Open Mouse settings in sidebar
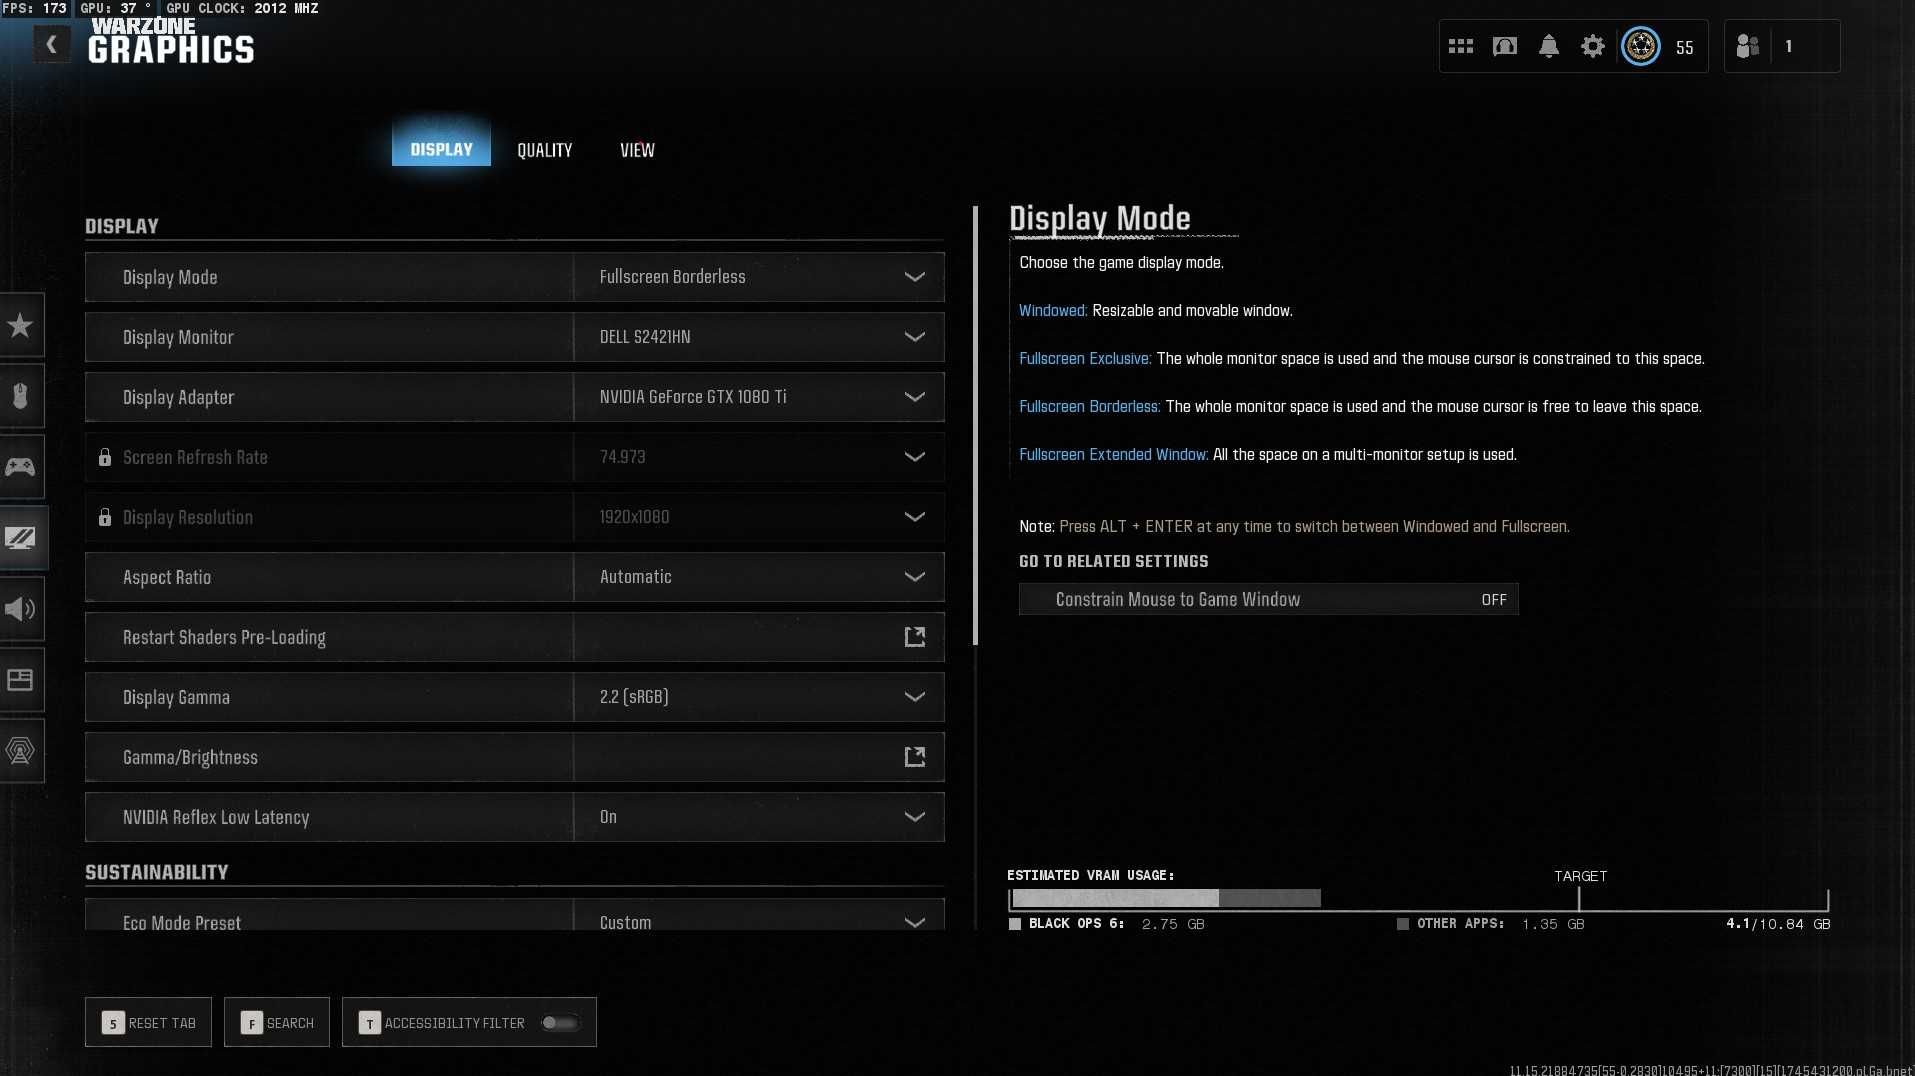This screenshot has height=1076, width=1915. 20,396
